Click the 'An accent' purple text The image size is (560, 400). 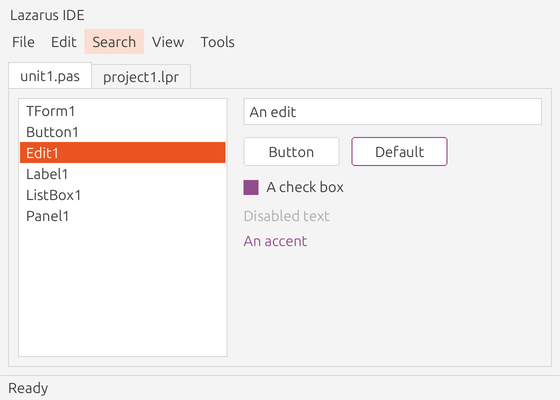pyautogui.click(x=275, y=241)
